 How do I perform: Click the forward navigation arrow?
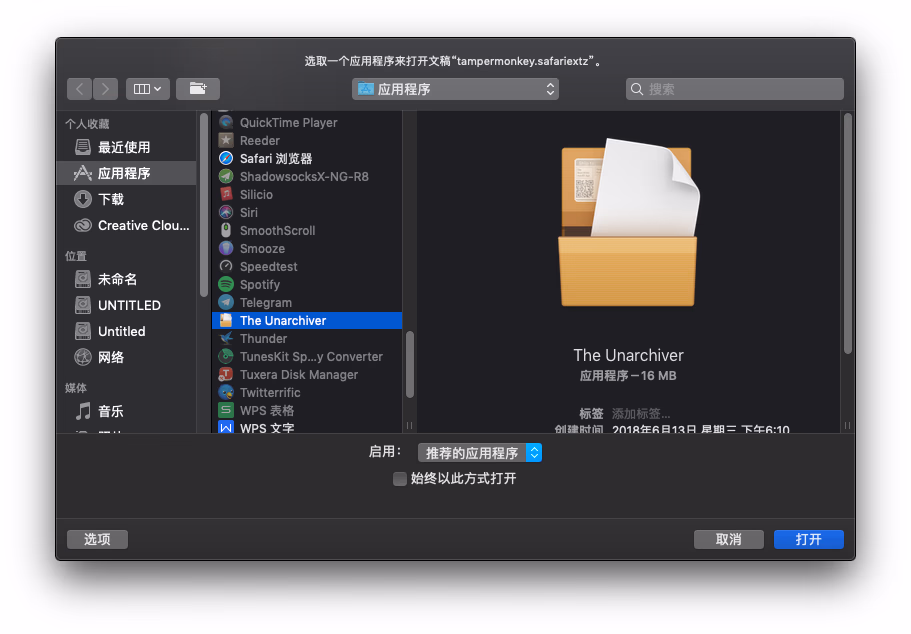pos(106,89)
